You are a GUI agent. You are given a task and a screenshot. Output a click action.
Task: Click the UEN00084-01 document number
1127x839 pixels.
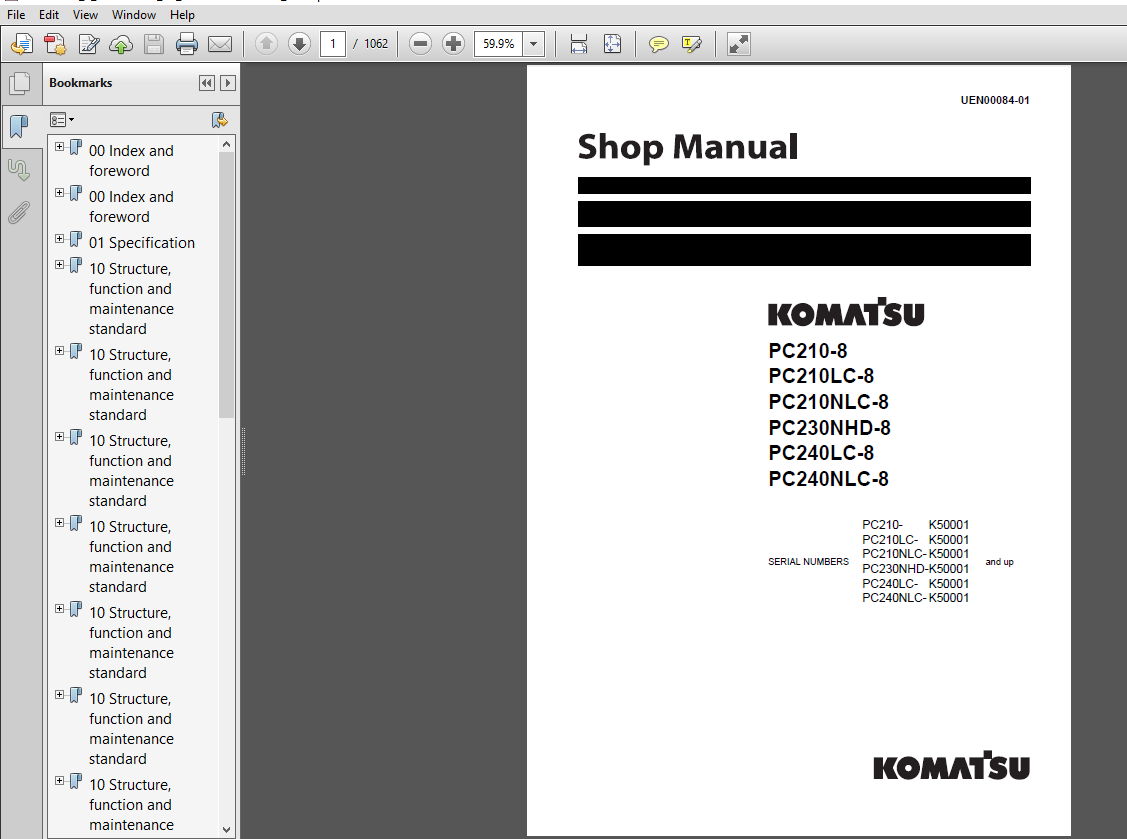995,100
